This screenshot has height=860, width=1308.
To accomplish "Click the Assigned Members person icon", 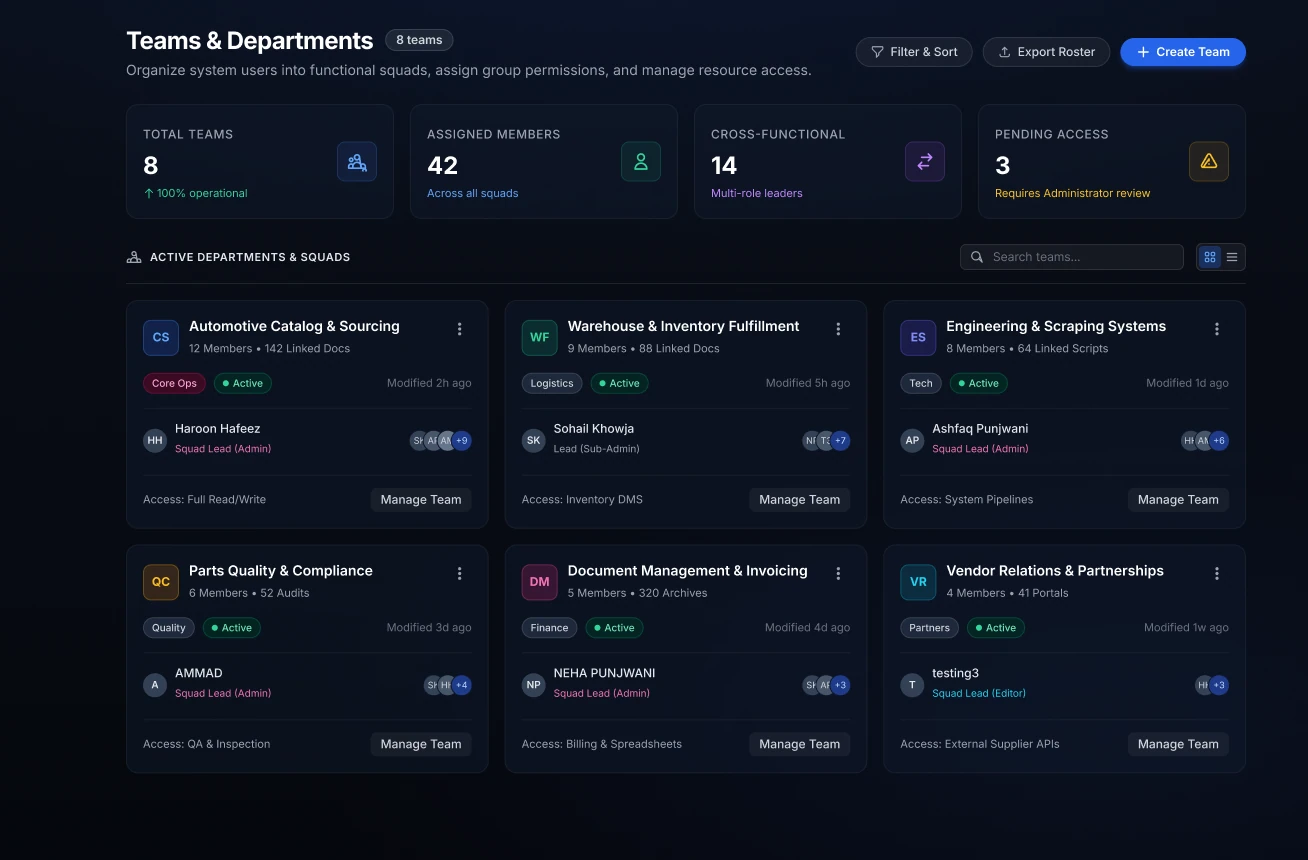I will [641, 162].
